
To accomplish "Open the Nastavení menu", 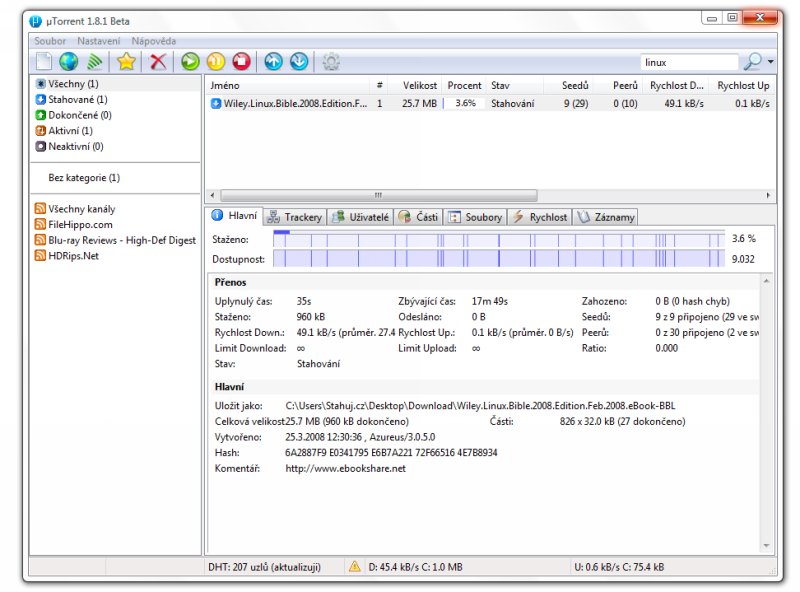I will (x=99, y=41).
